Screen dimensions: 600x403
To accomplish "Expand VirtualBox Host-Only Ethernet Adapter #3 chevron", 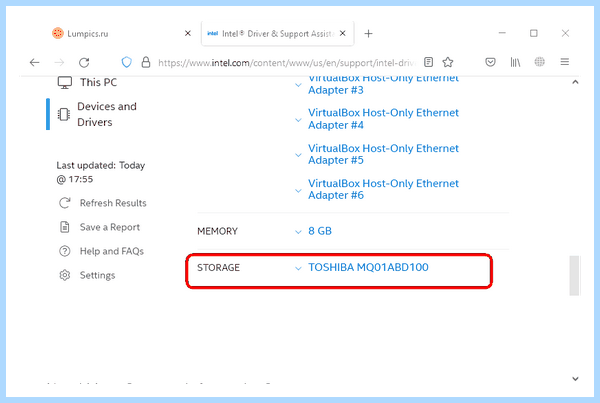I will pyautogui.click(x=298, y=85).
